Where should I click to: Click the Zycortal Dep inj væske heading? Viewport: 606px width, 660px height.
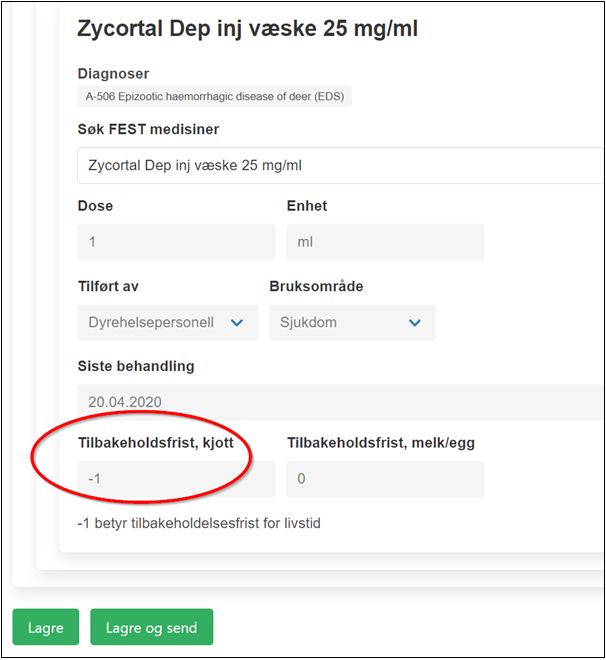click(x=247, y=29)
